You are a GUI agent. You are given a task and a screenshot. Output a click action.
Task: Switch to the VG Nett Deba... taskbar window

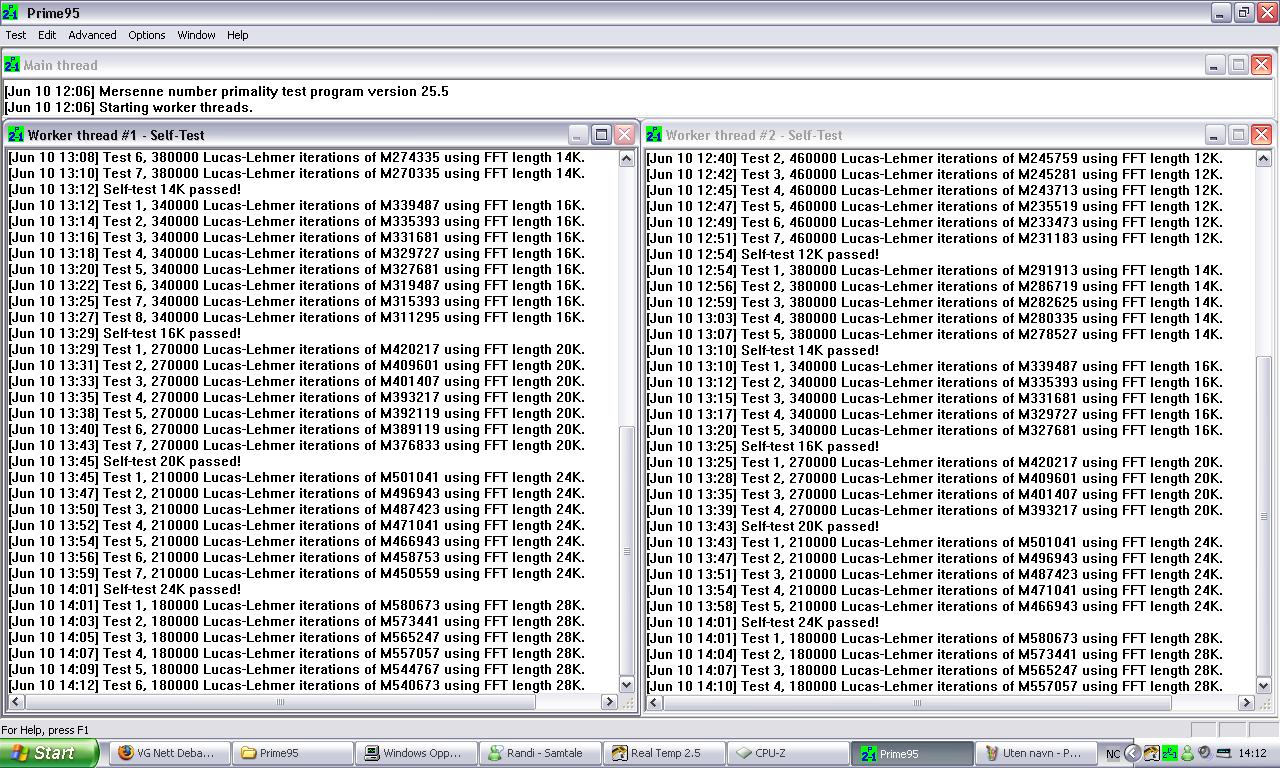point(171,753)
